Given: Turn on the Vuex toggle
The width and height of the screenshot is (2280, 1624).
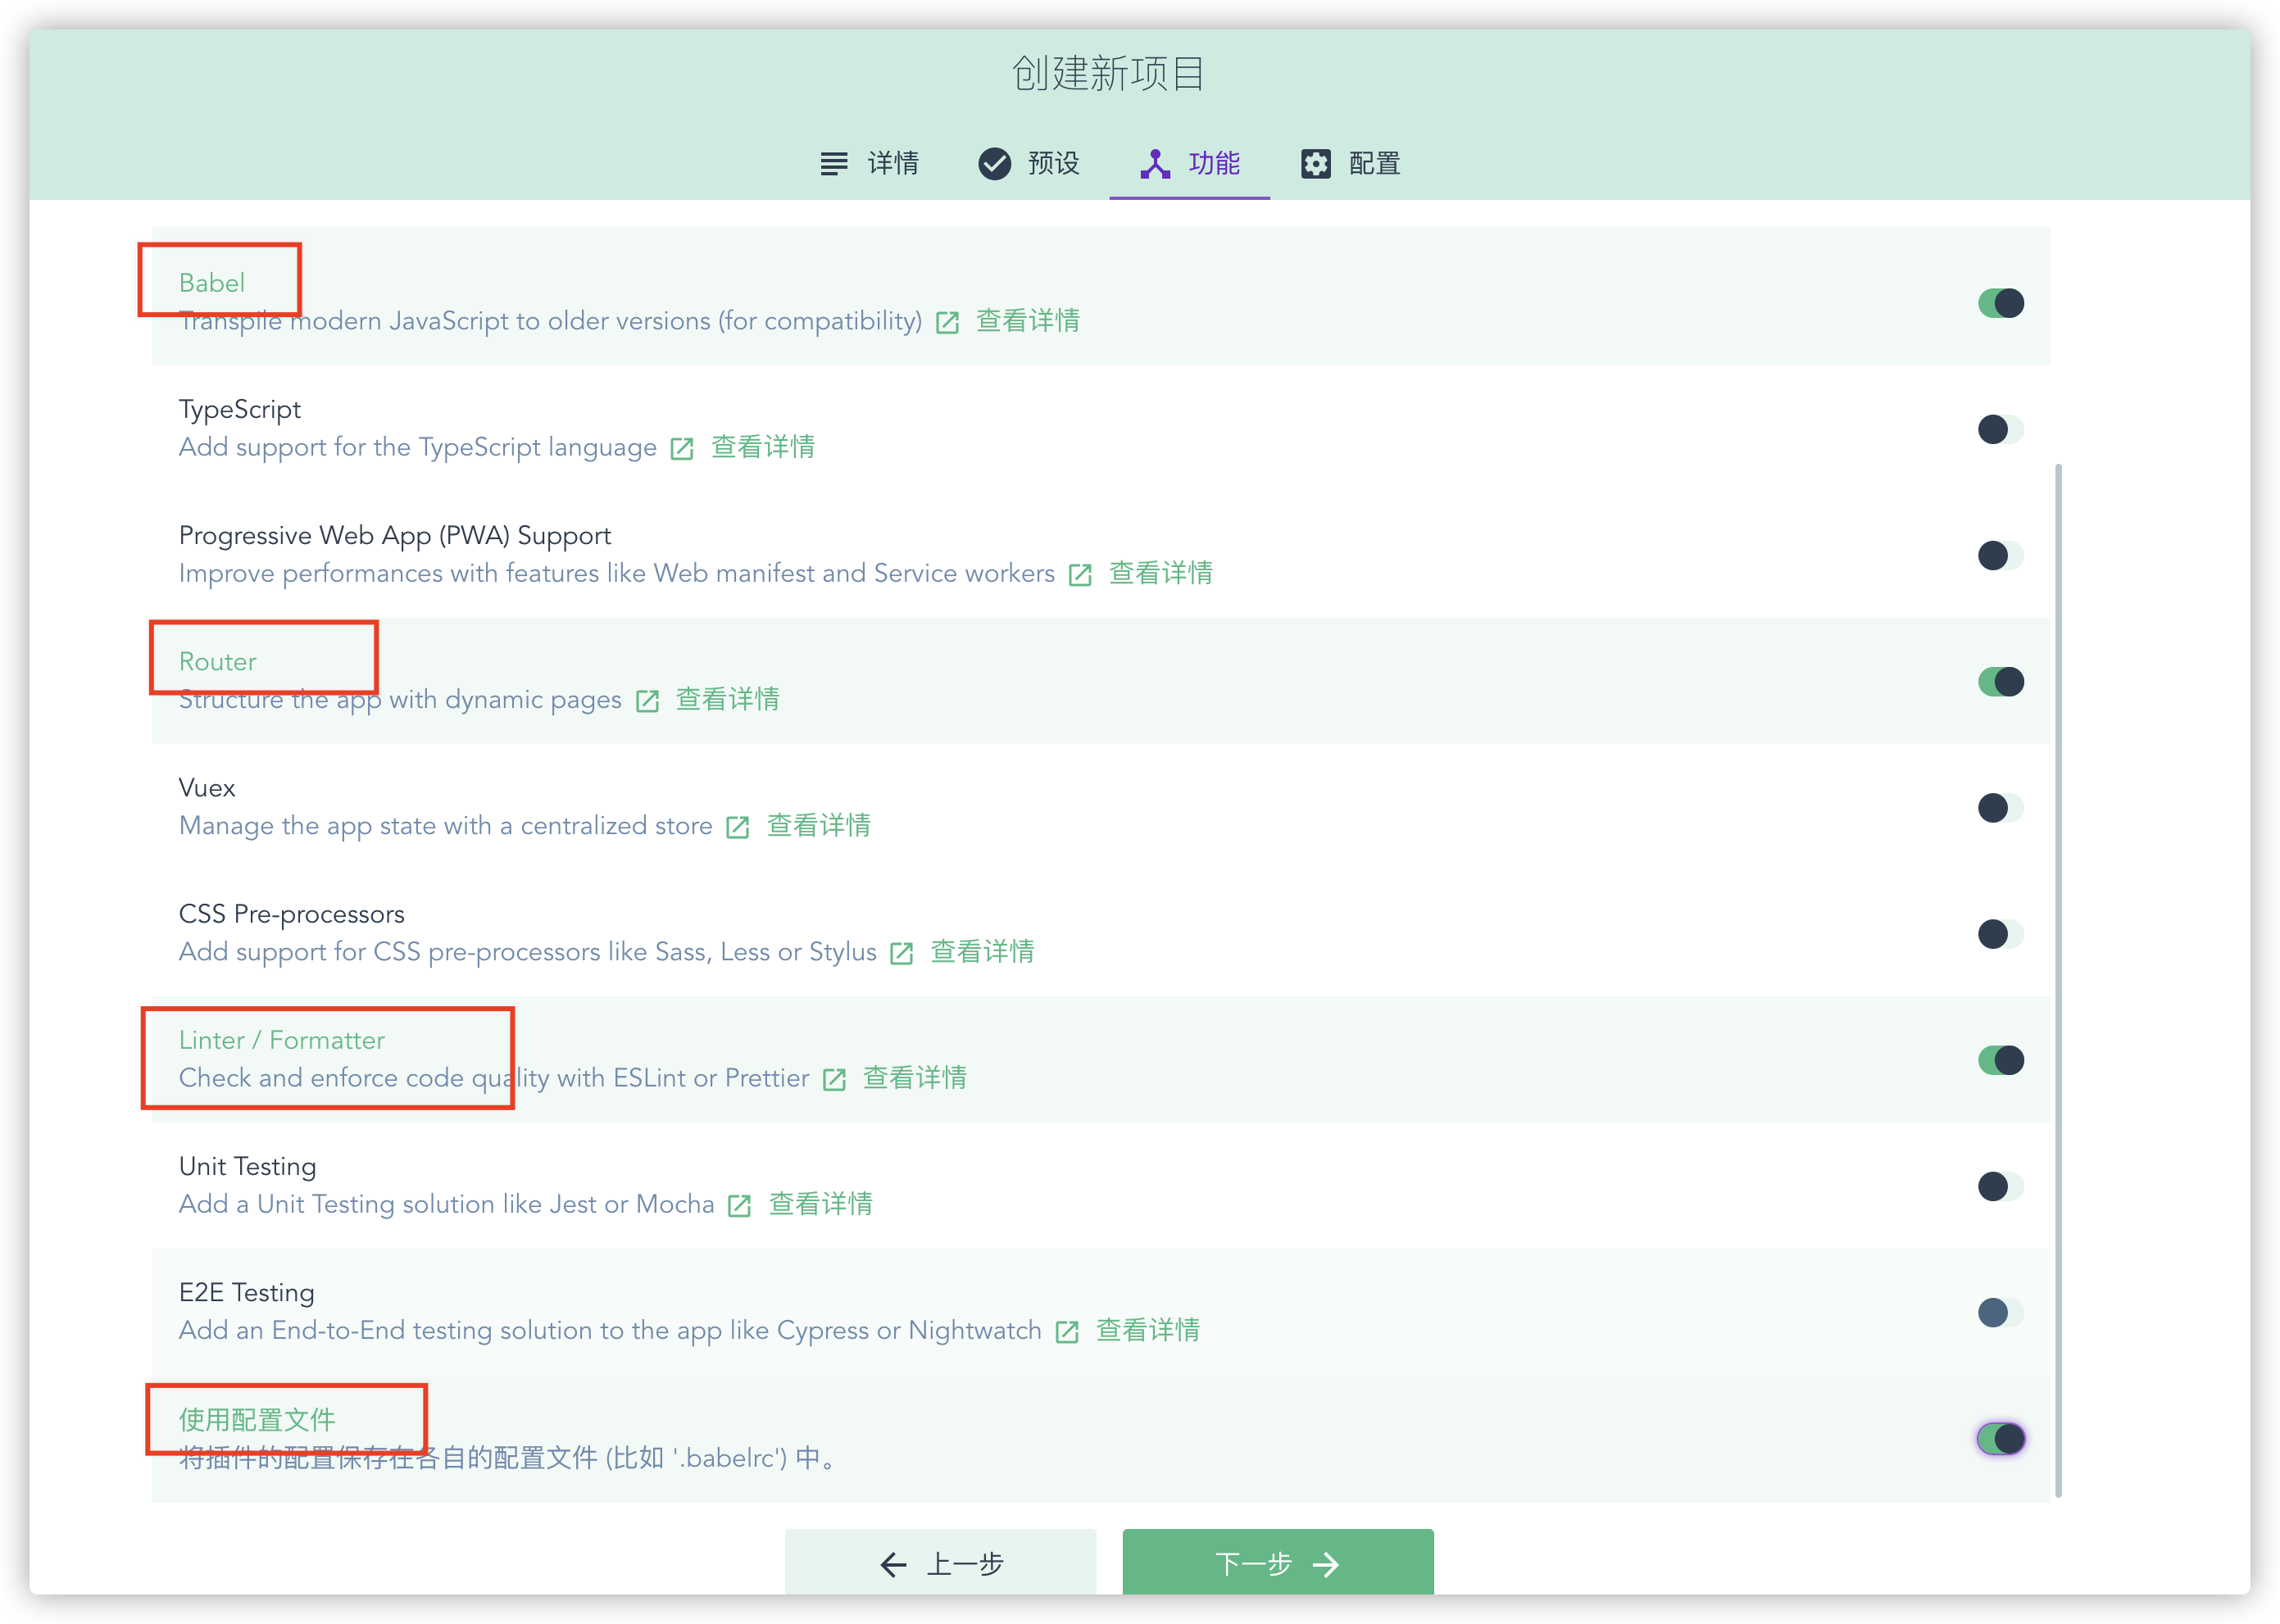Looking at the screenshot, I should [x=2000, y=807].
